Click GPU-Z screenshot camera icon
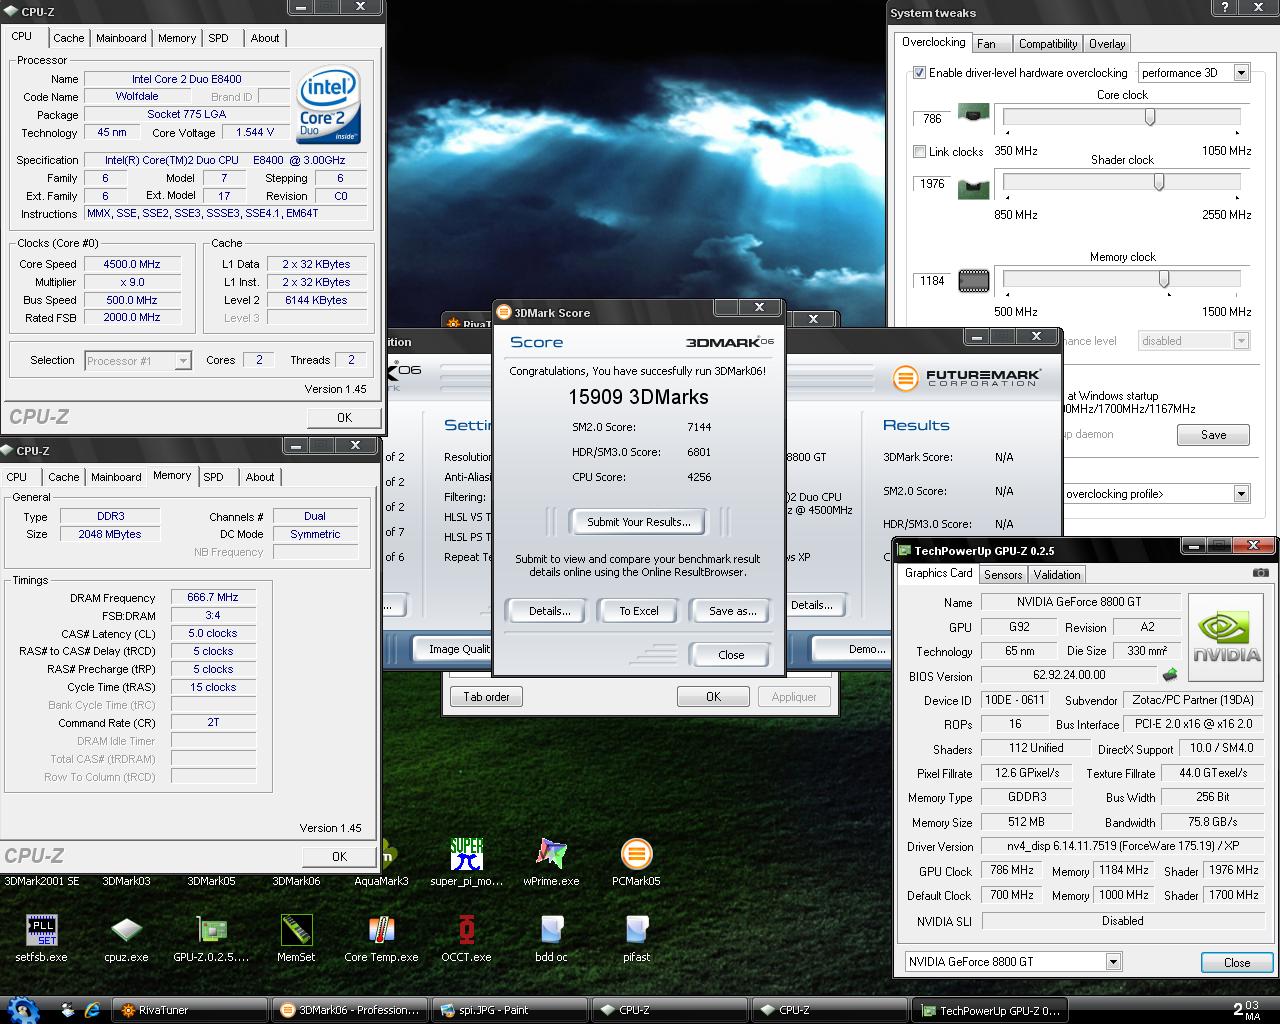1280x1024 pixels. tap(1261, 573)
